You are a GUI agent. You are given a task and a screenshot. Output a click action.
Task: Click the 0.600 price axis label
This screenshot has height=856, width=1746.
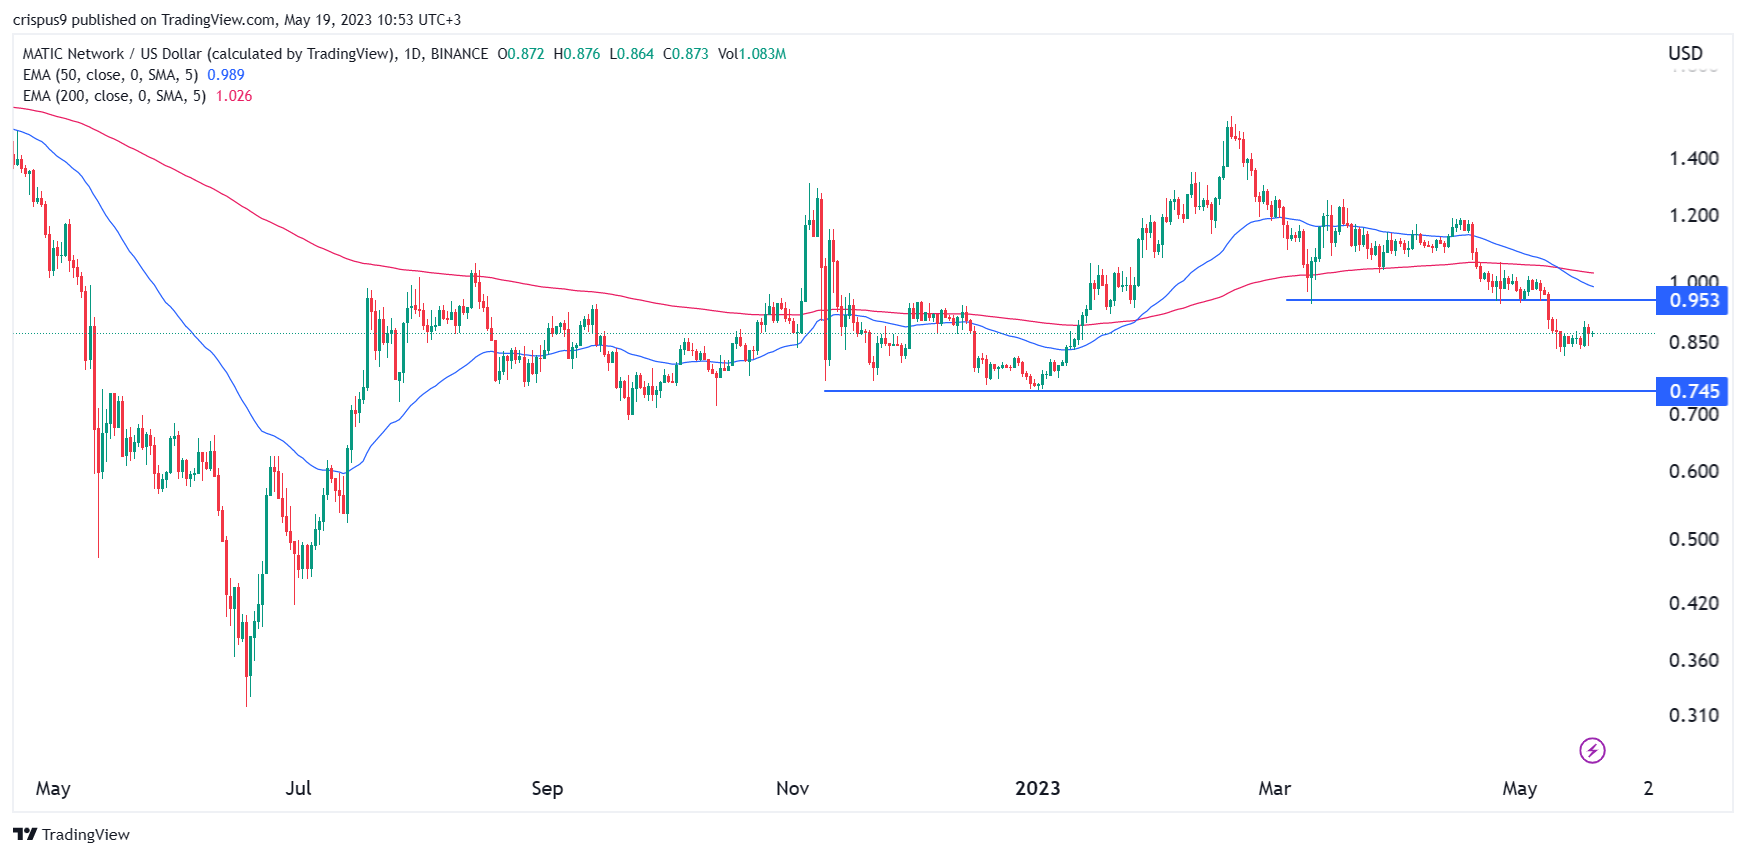coord(1694,471)
